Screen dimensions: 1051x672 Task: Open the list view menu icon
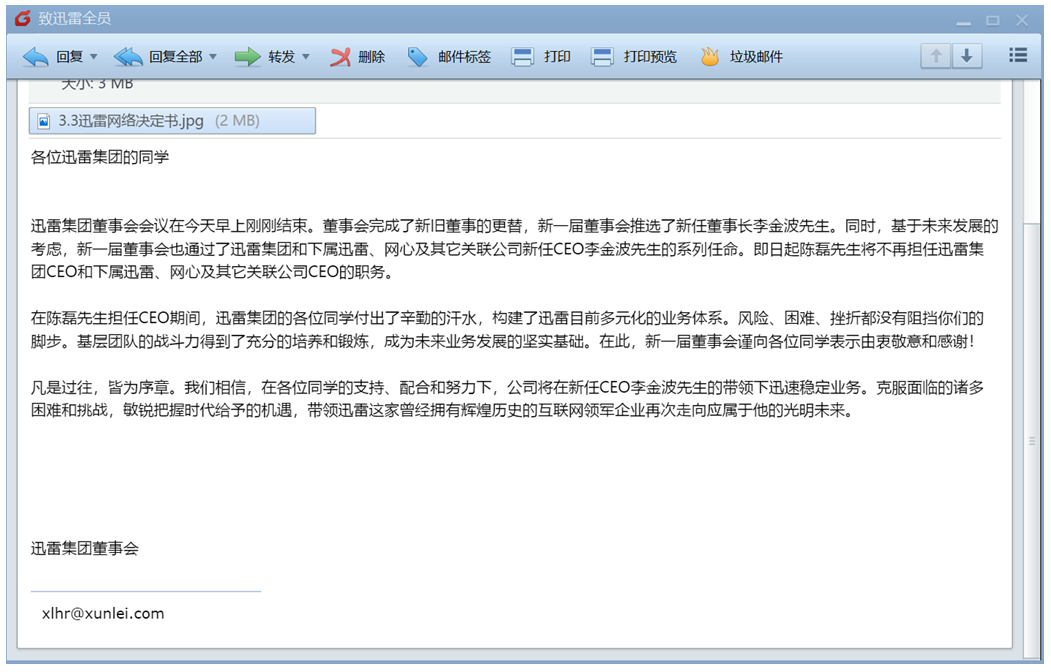[1017, 56]
